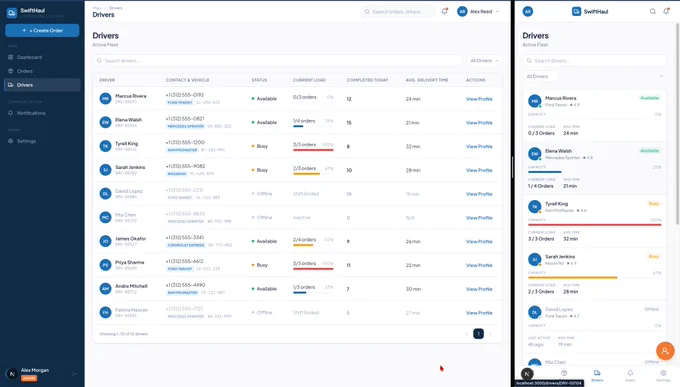Click Elena Walsh's blue capacity bar in mobile card
This screenshot has width=680, height=387.
[x=545, y=172]
